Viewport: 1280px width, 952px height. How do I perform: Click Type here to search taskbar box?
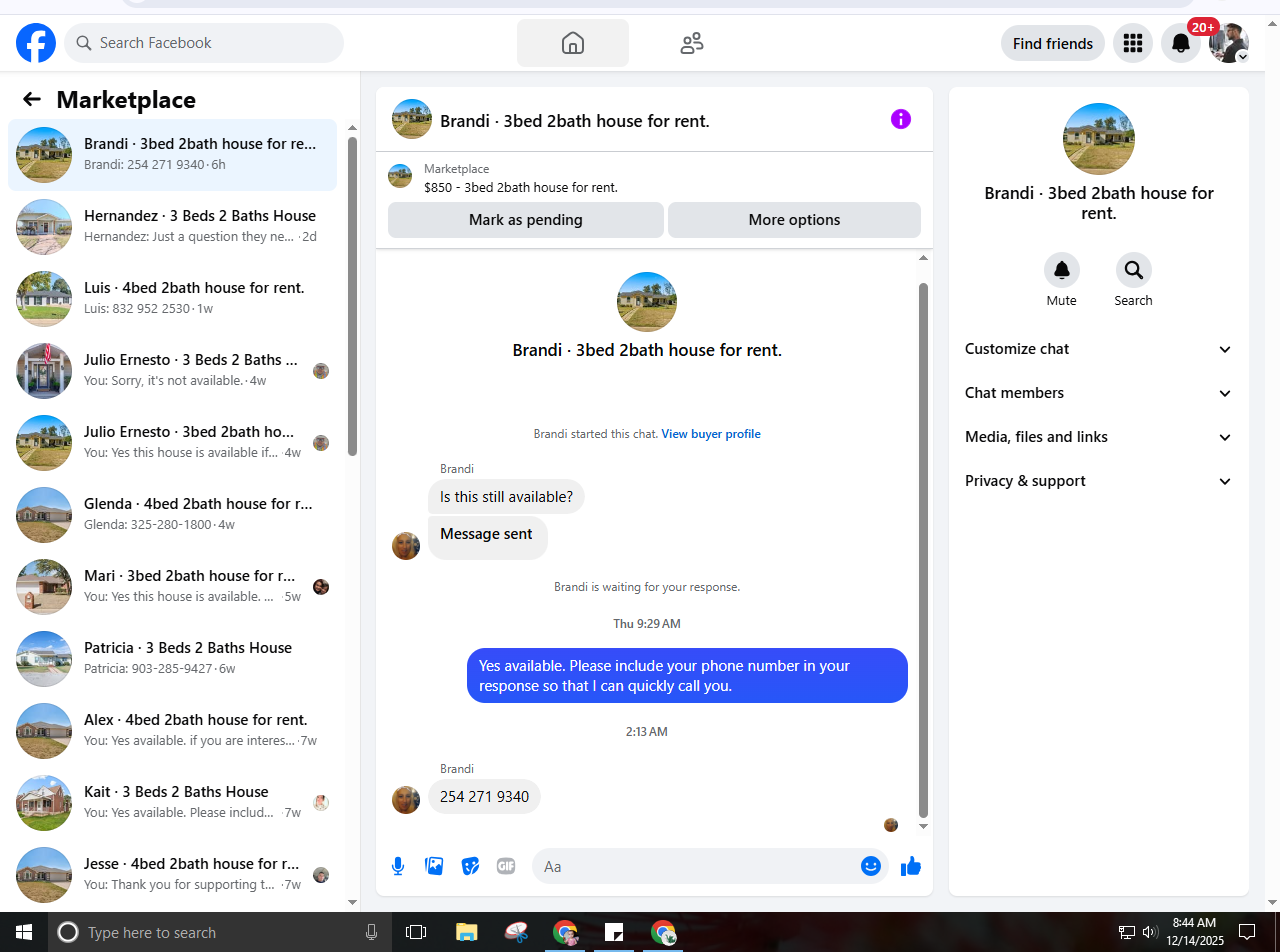[220, 932]
